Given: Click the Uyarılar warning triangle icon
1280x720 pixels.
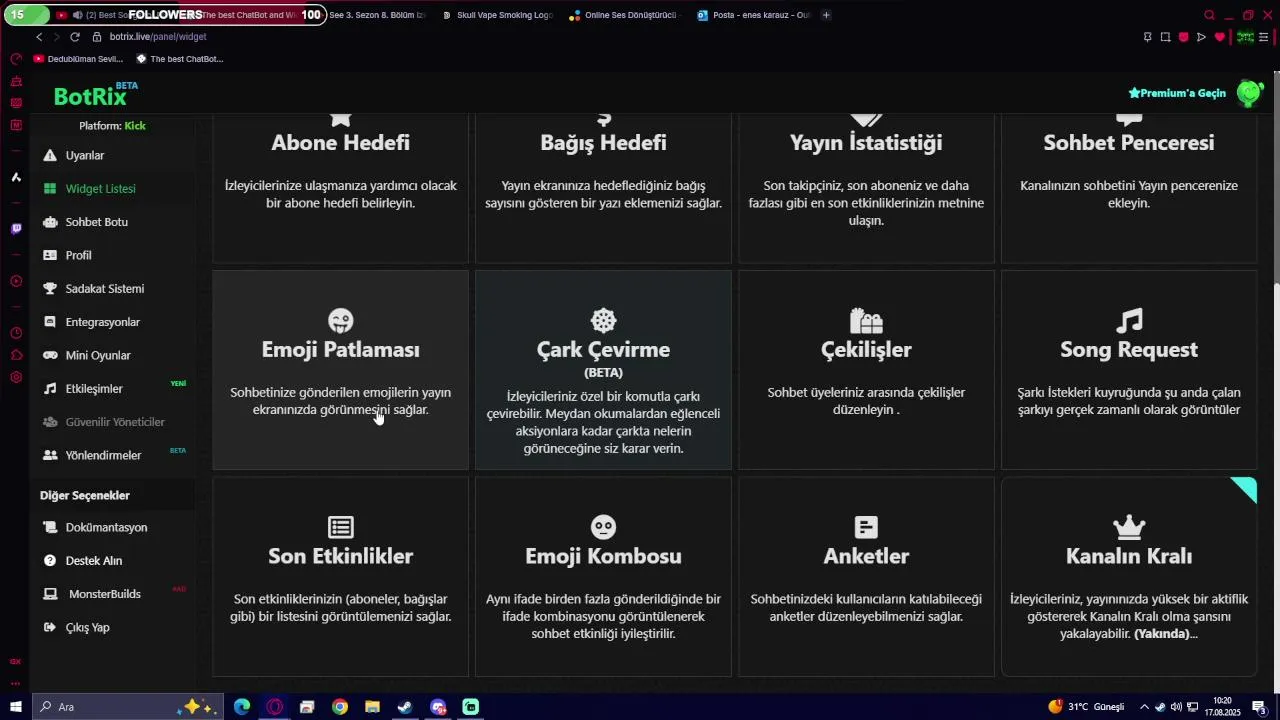Looking at the screenshot, I should 50,156.
